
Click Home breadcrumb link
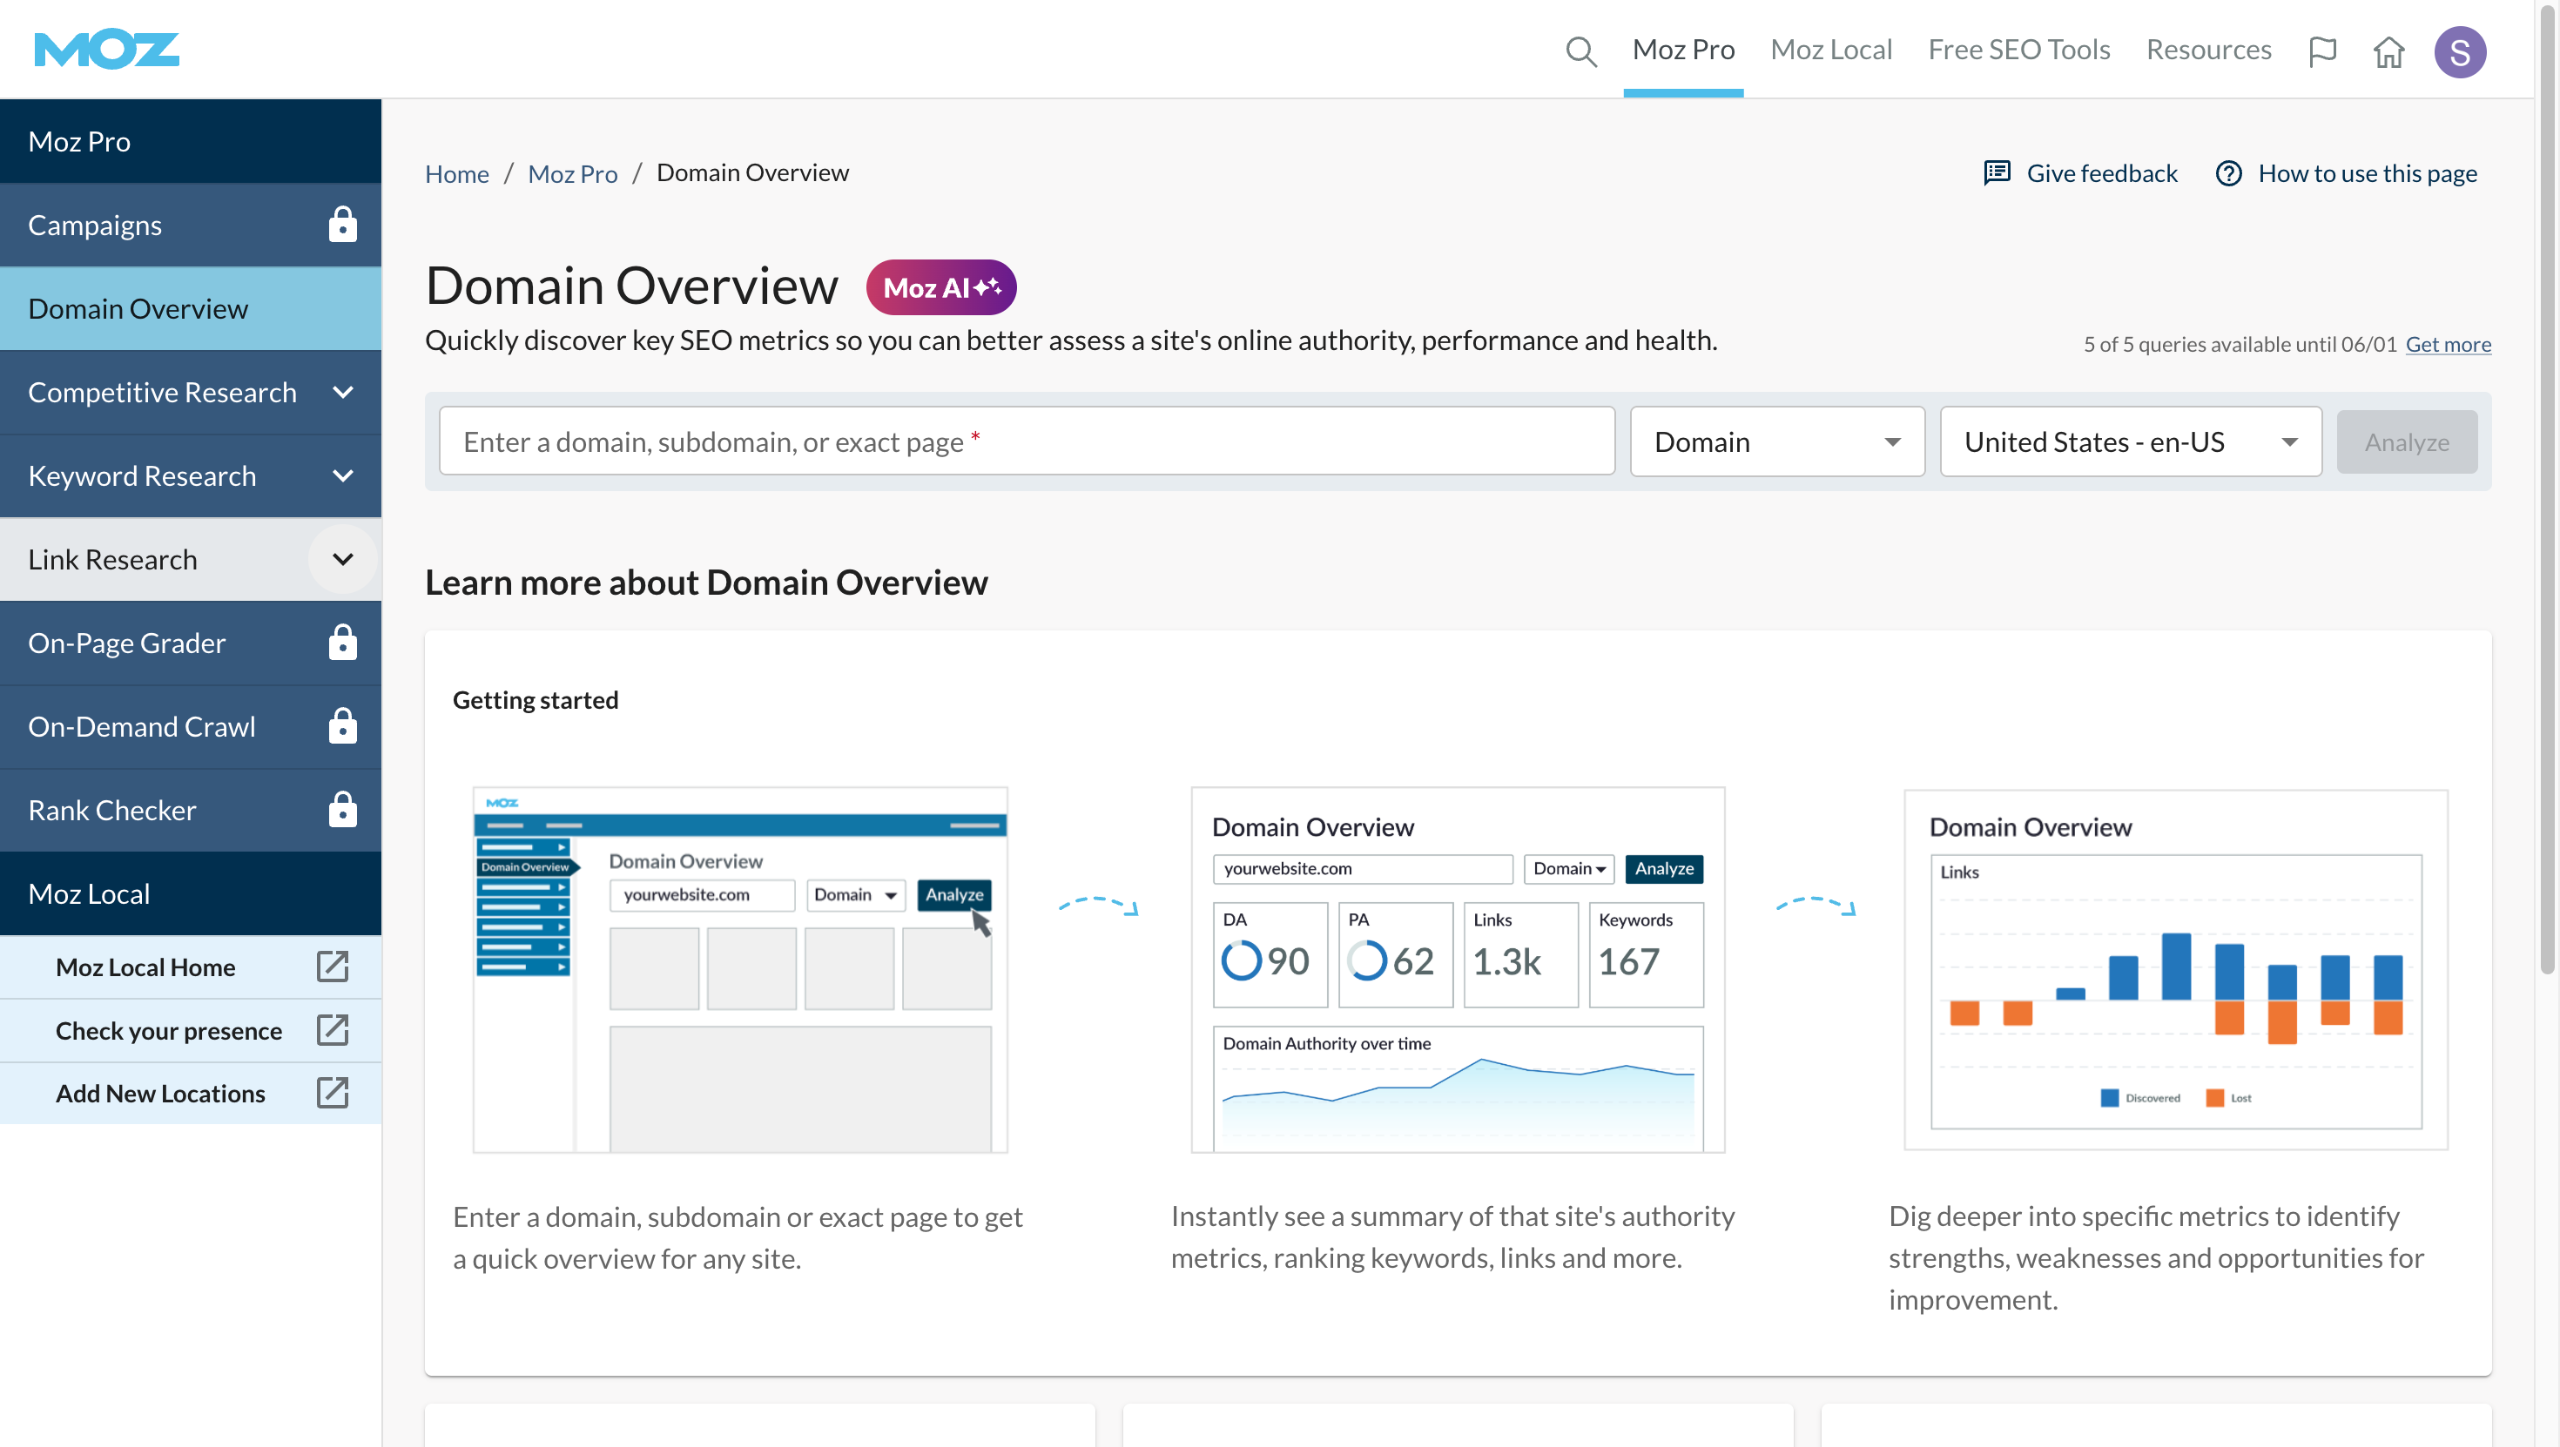457,174
